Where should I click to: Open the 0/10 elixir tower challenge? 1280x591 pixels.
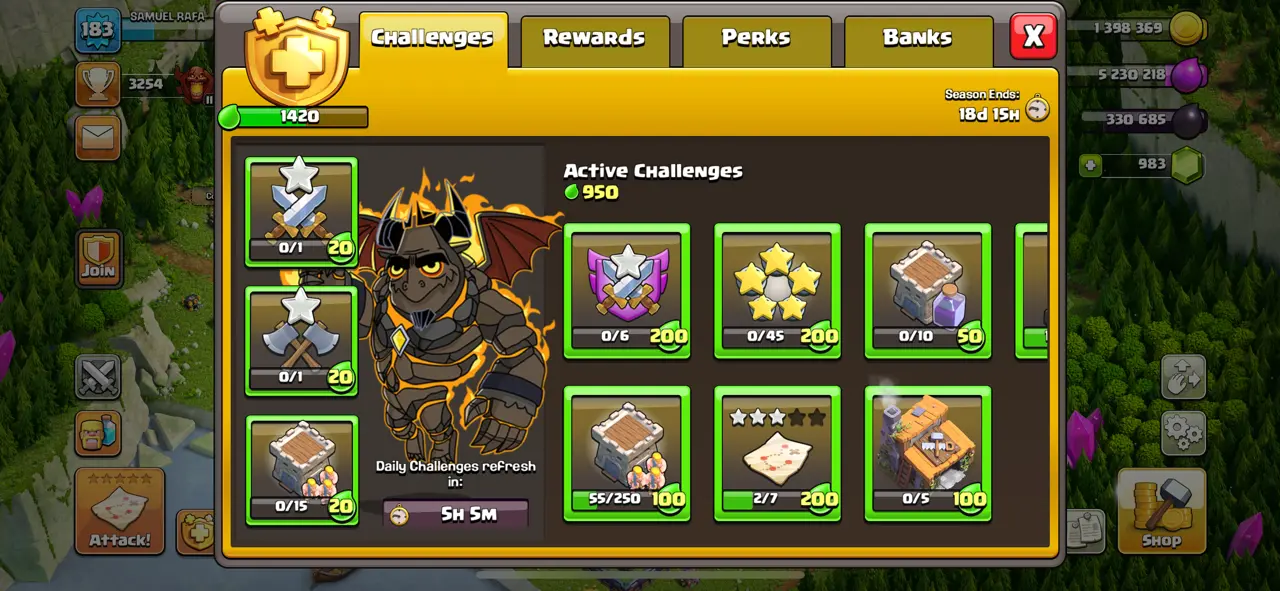tap(928, 291)
